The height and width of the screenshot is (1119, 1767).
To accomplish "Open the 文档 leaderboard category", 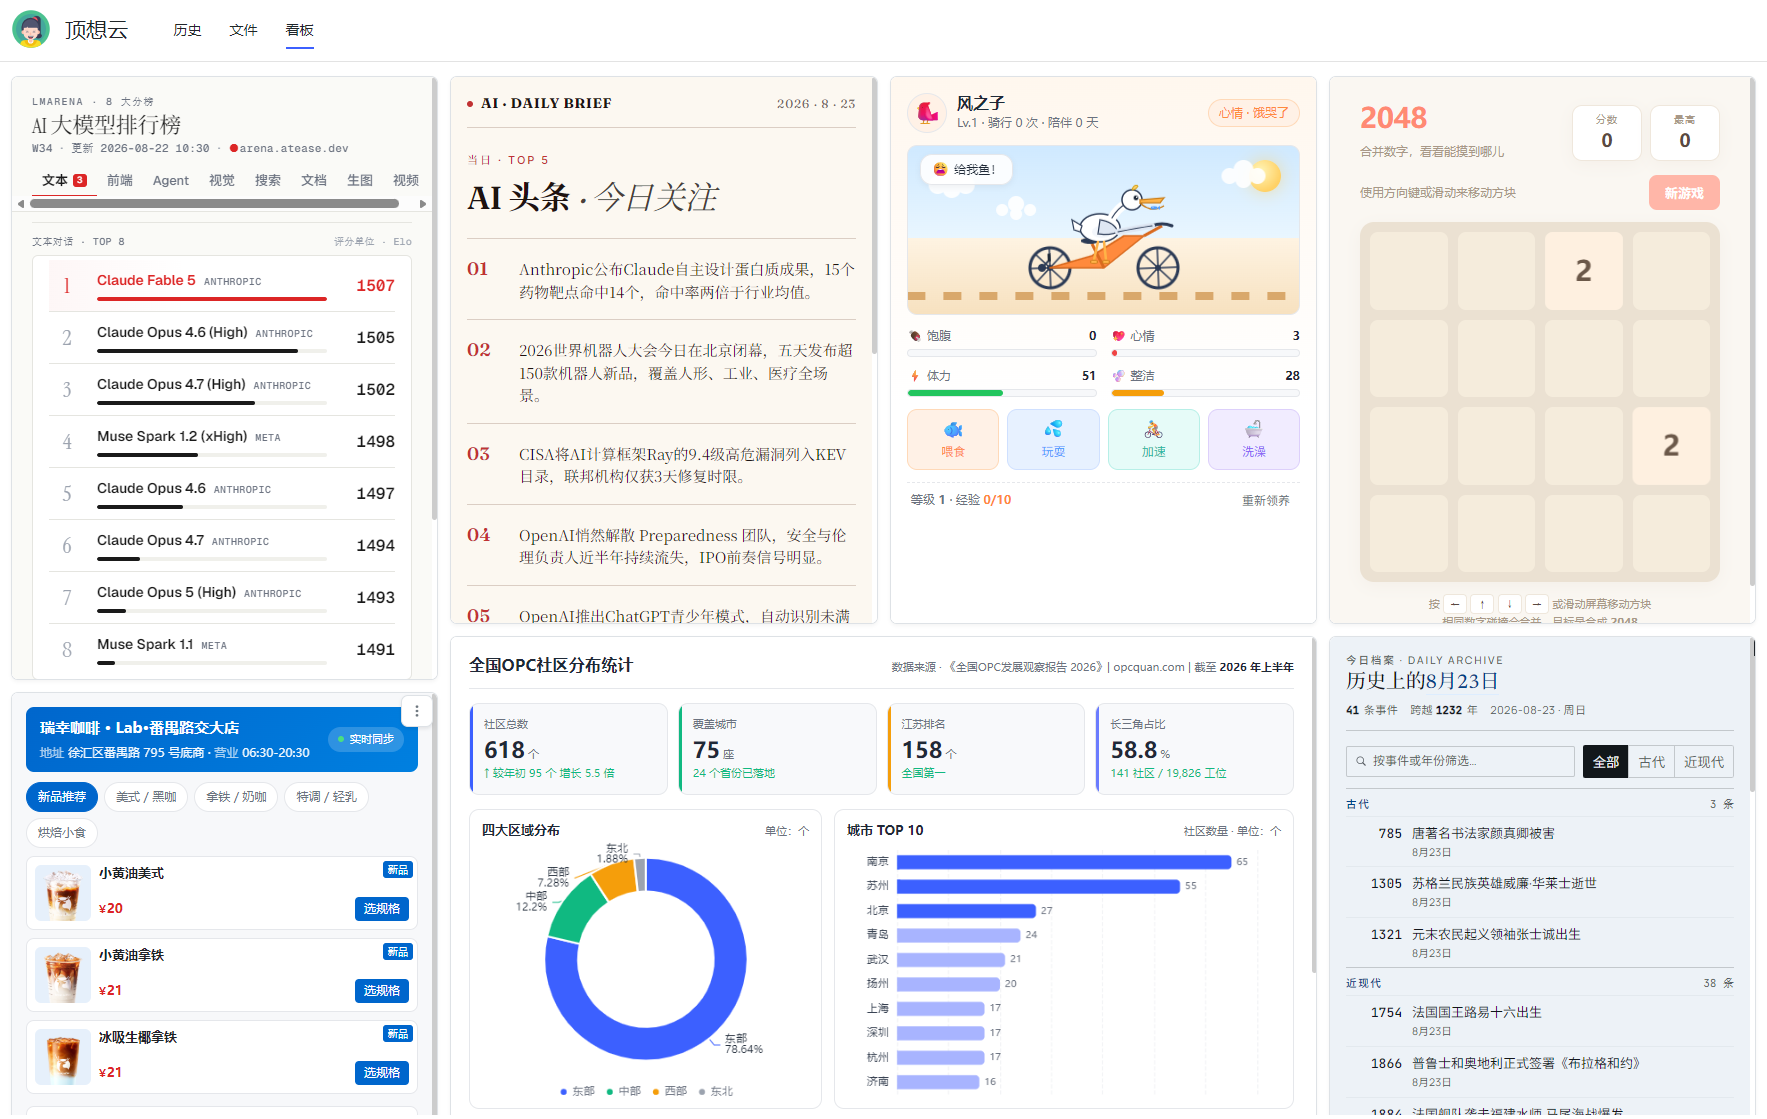I will tap(314, 180).
